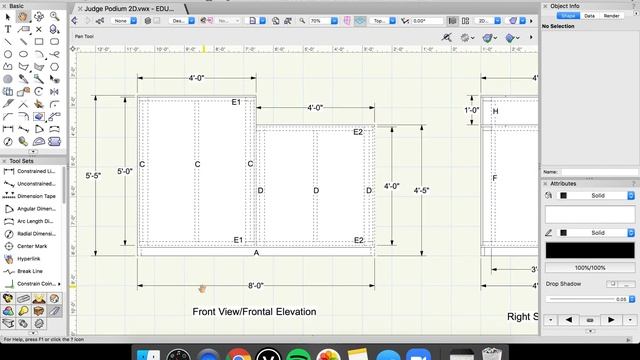Switch to the Data tab
The width and height of the screenshot is (640, 360).
[589, 16]
